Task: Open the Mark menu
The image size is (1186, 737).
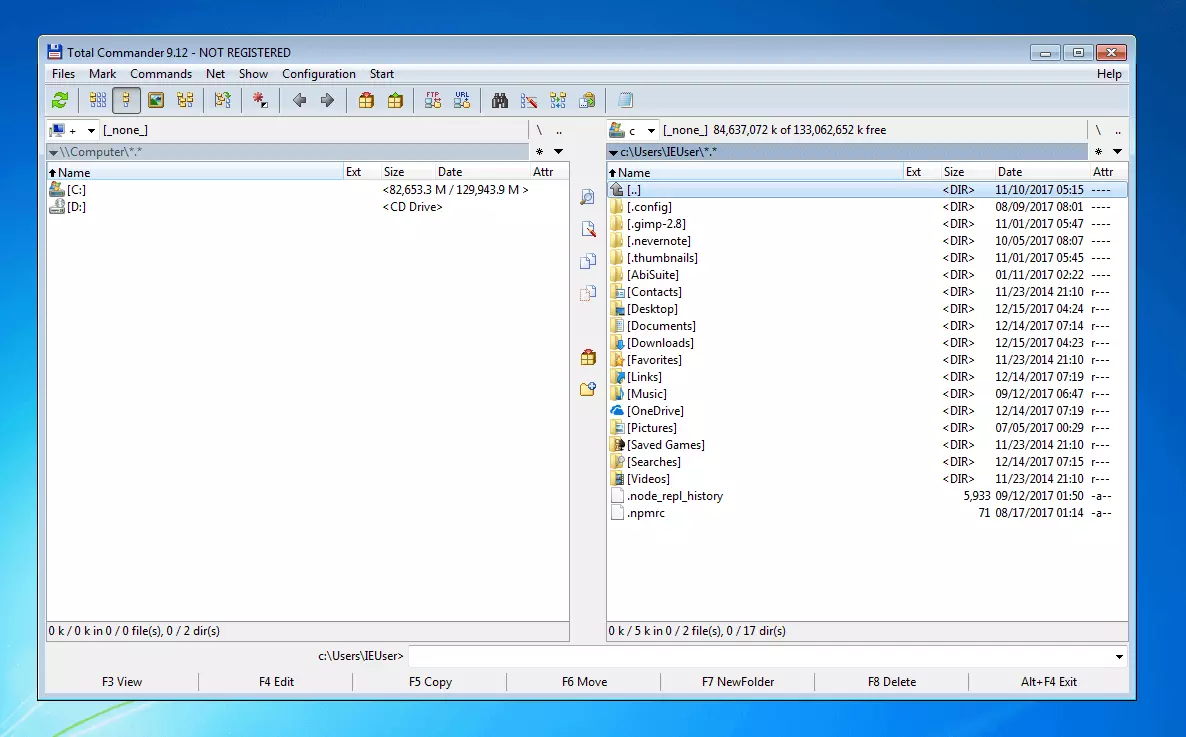Action: (102, 73)
